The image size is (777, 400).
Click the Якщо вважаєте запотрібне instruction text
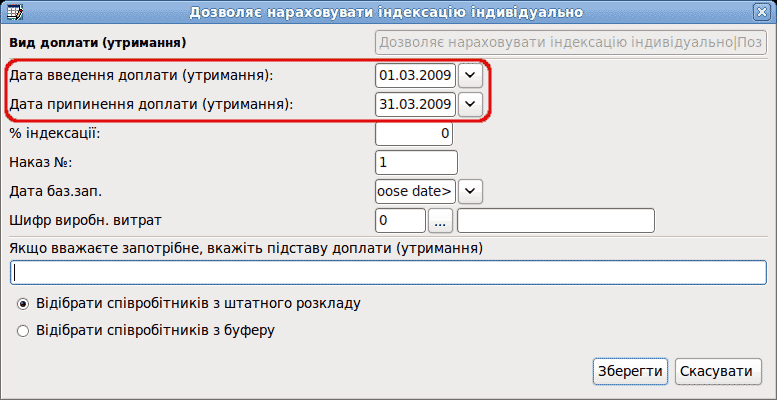coord(246,249)
